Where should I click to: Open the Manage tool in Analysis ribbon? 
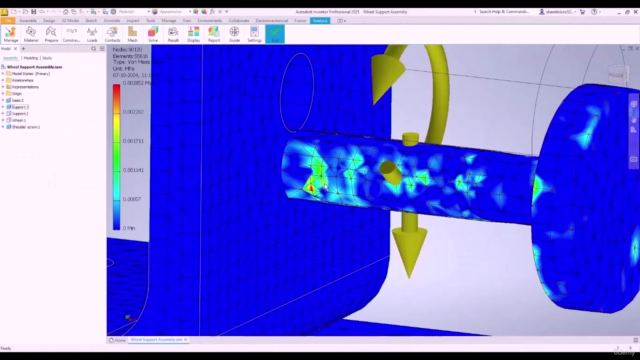(x=11, y=34)
